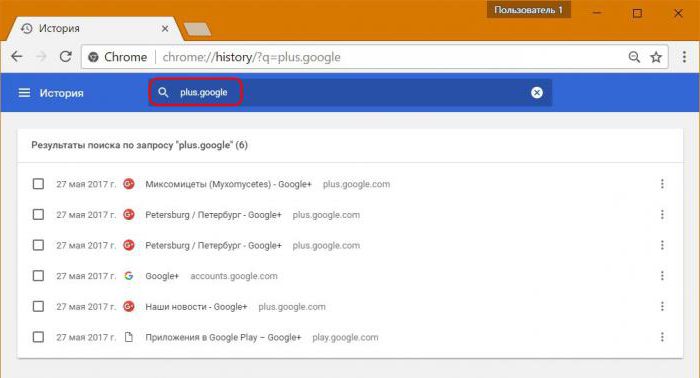700x378 pixels.
Task: Open the Google+ accounts.google.com link
Action: click(x=162, y=276)
